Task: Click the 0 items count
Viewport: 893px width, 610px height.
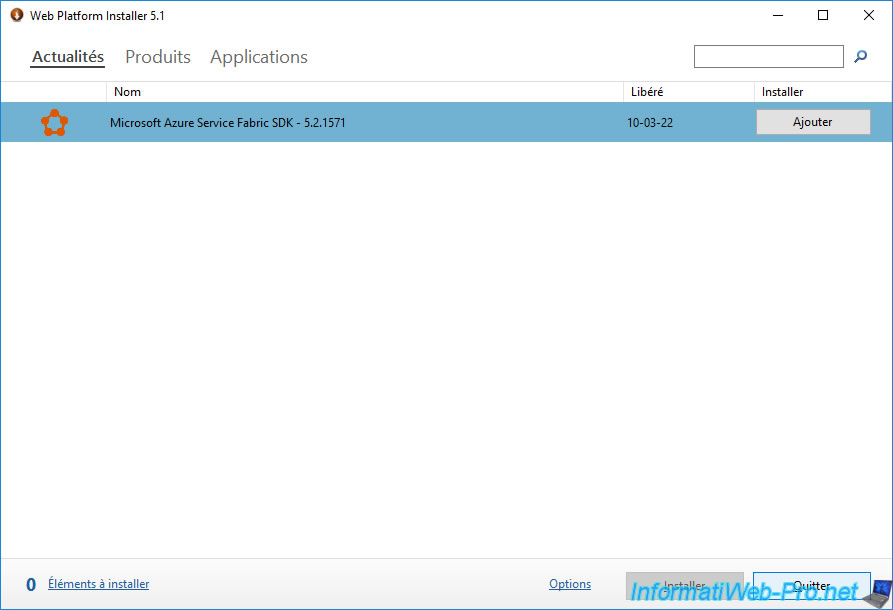Action: tap(31, 584)
